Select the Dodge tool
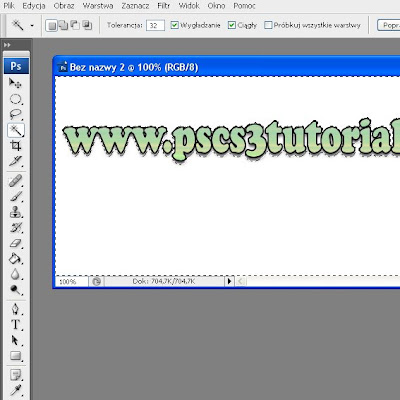 coord(15,290)
